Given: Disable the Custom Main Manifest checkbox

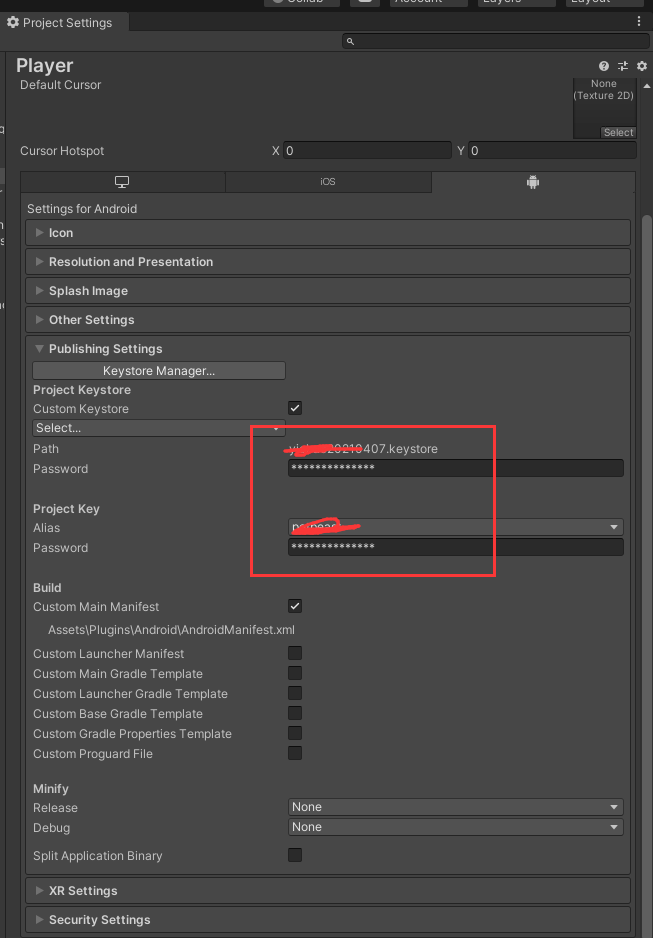Looking at the screenshot, I should pos(294,606).
